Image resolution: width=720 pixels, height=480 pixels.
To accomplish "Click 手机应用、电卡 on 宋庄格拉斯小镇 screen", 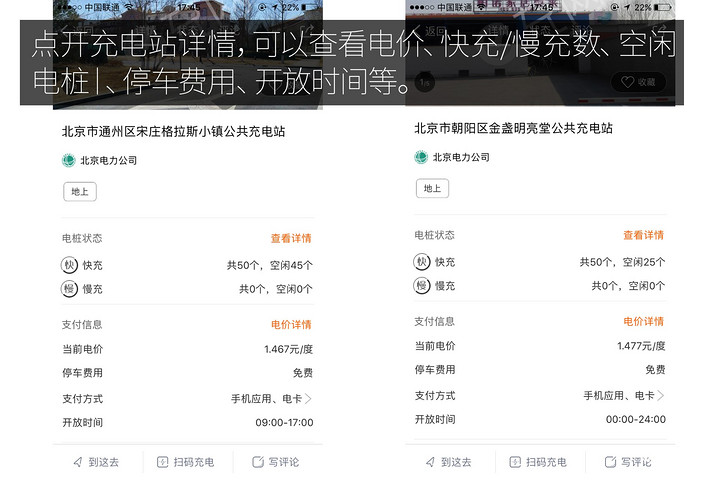I will click(266, 399).
